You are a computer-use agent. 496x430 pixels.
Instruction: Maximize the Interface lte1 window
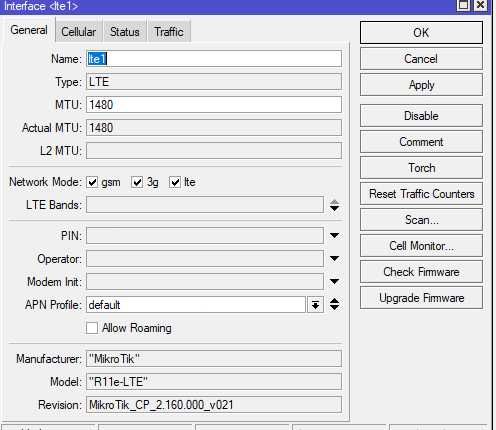point(463,5)
